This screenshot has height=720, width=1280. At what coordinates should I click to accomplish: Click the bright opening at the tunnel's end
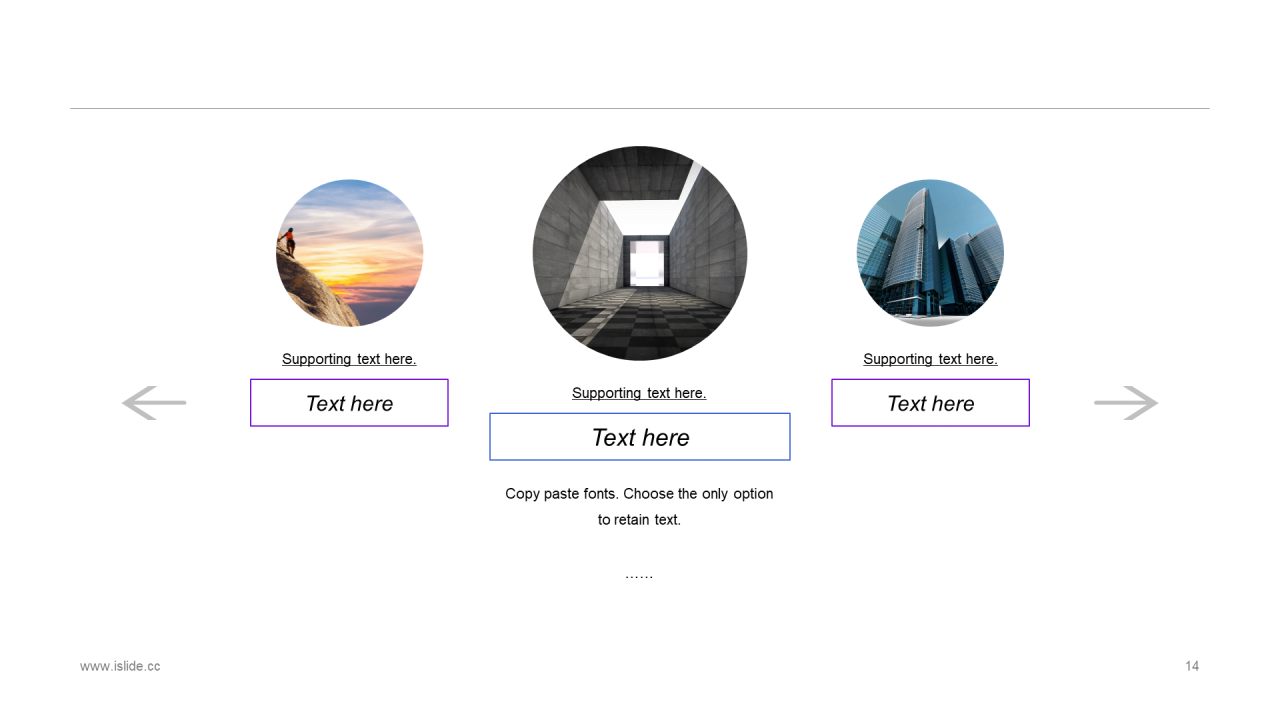point(647,262)
